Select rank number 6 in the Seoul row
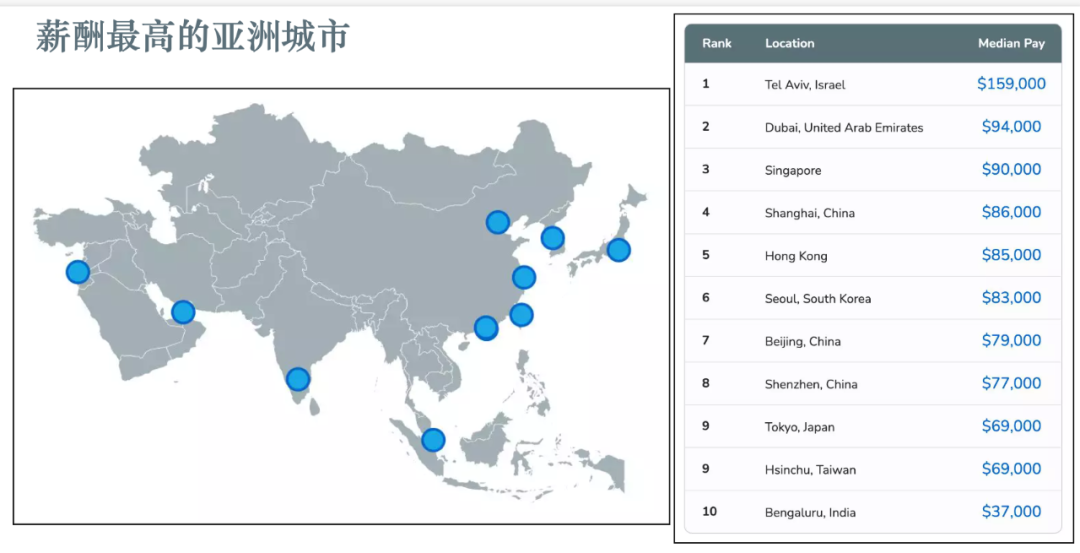The height and width of the screenshot is (553, 1080). coord(705,298)
